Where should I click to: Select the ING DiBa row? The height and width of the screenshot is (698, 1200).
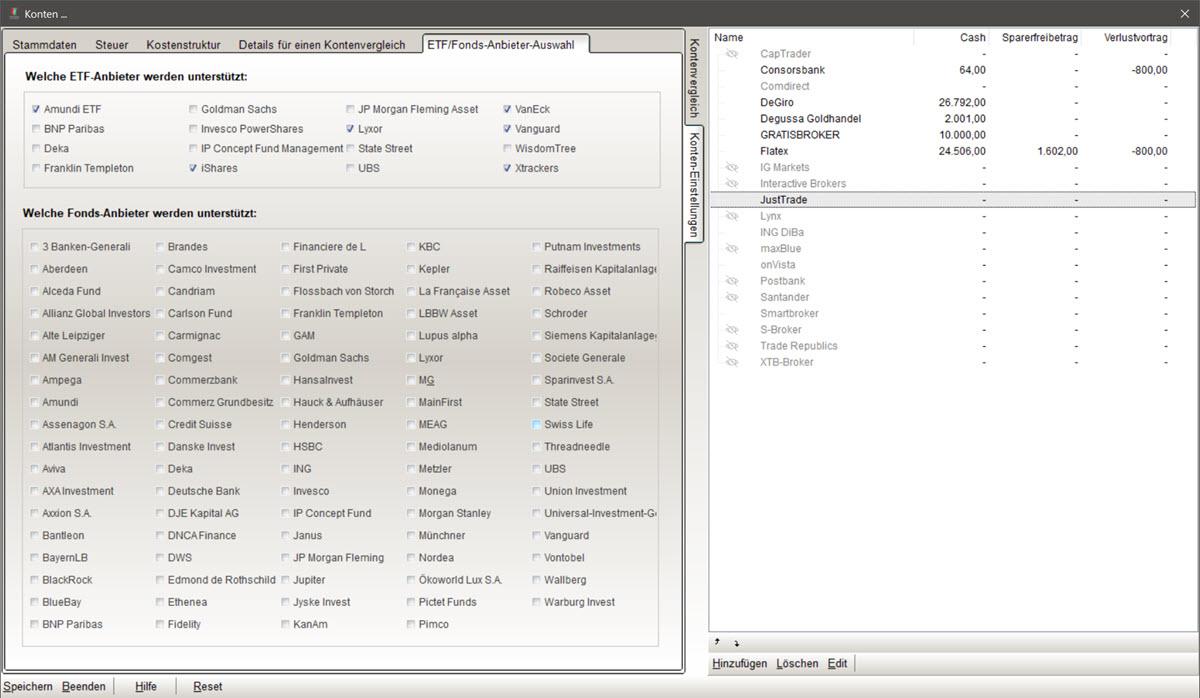click(x=953, y=233)
